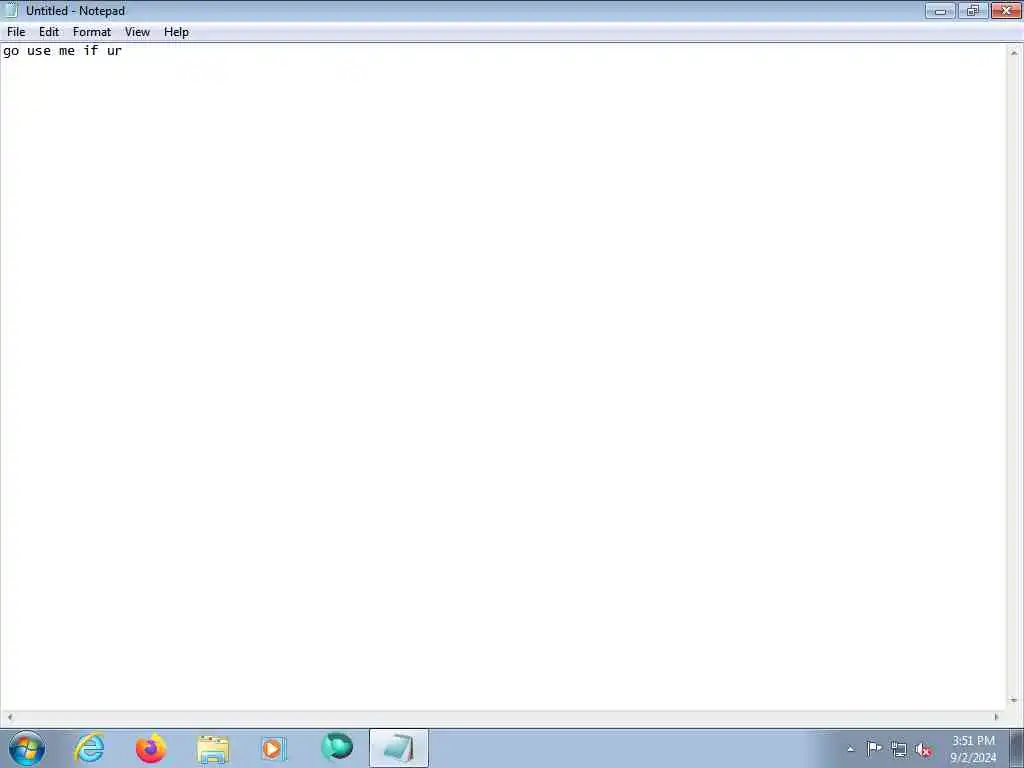Click in the text after 'go use me if ur'

point(124,51)
